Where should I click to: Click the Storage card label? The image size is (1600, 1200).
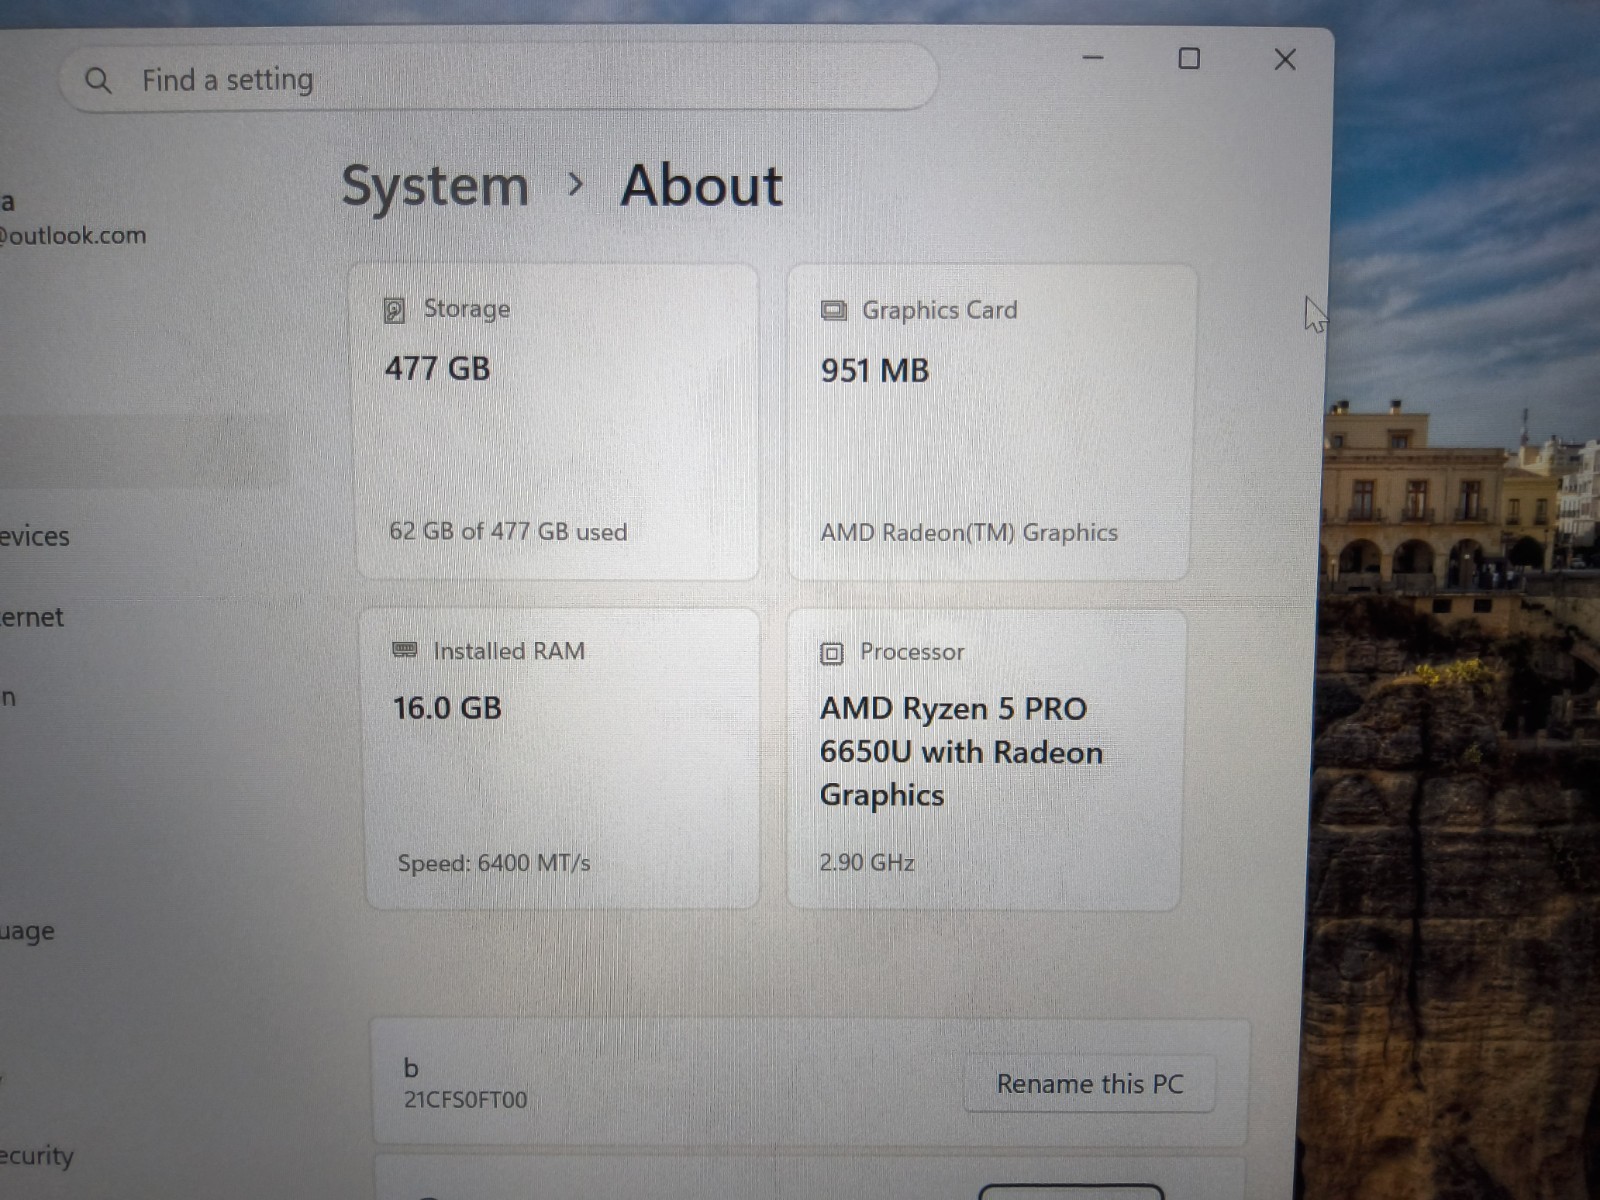pyautogui.click(x=467, y=309)
